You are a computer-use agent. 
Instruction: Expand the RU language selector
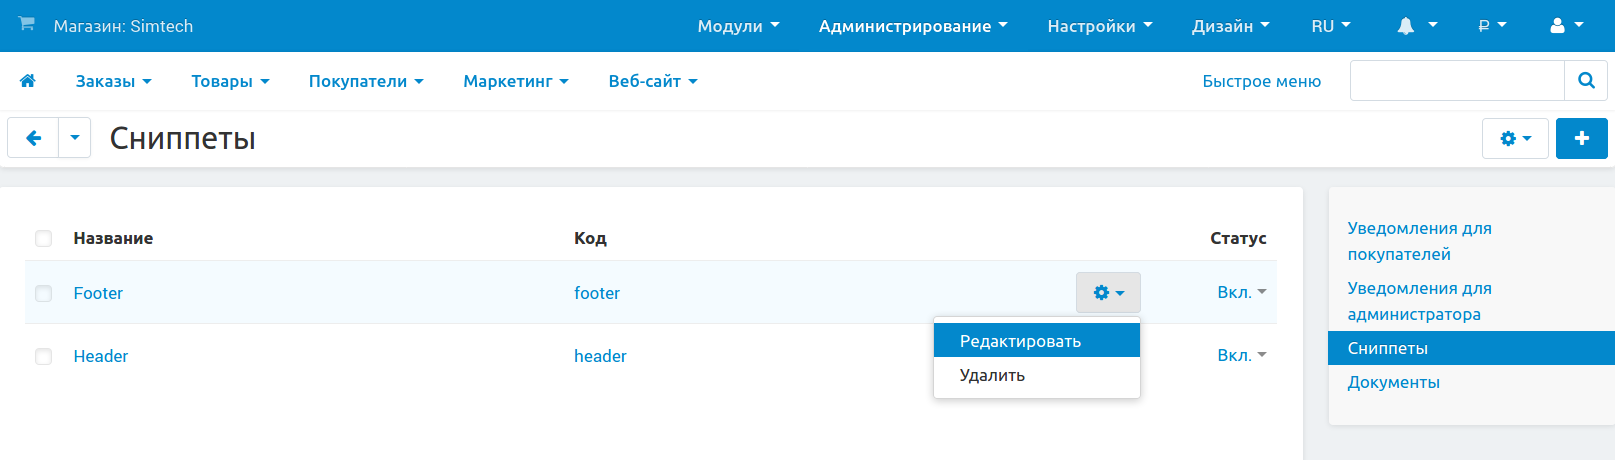[1330, 26]
